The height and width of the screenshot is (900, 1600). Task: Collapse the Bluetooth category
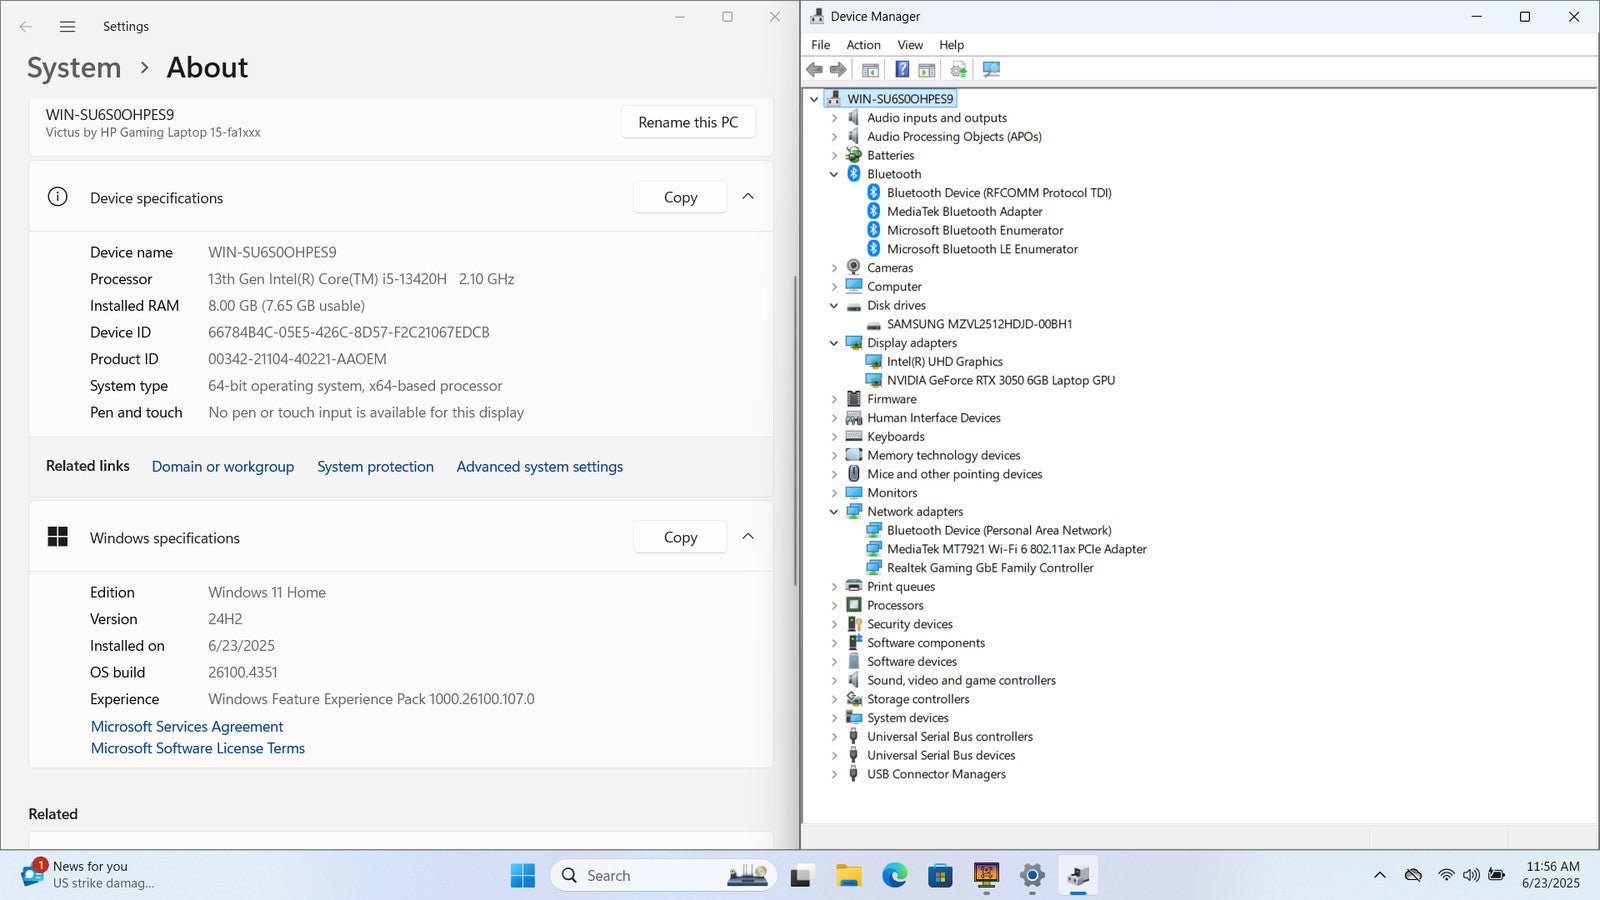pos(834,174)
